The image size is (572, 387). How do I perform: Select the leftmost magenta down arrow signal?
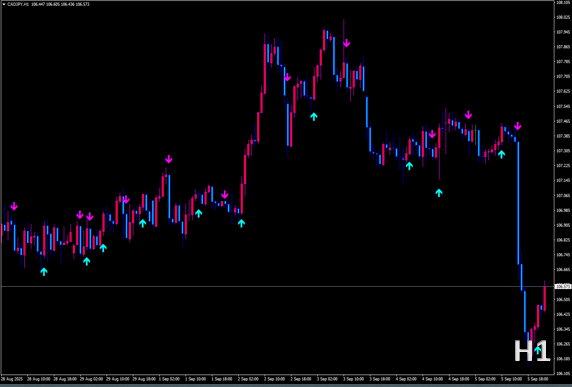click(x=14, y=206)
